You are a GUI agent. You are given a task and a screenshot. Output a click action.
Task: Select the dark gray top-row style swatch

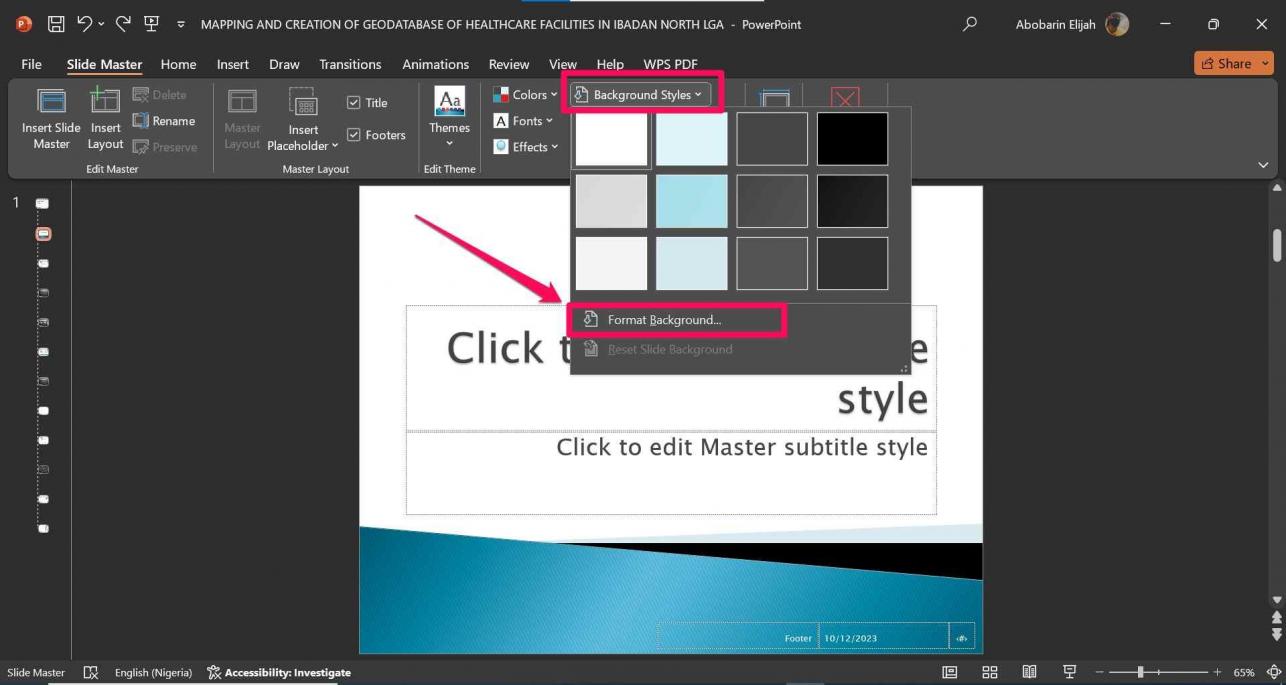772,139
